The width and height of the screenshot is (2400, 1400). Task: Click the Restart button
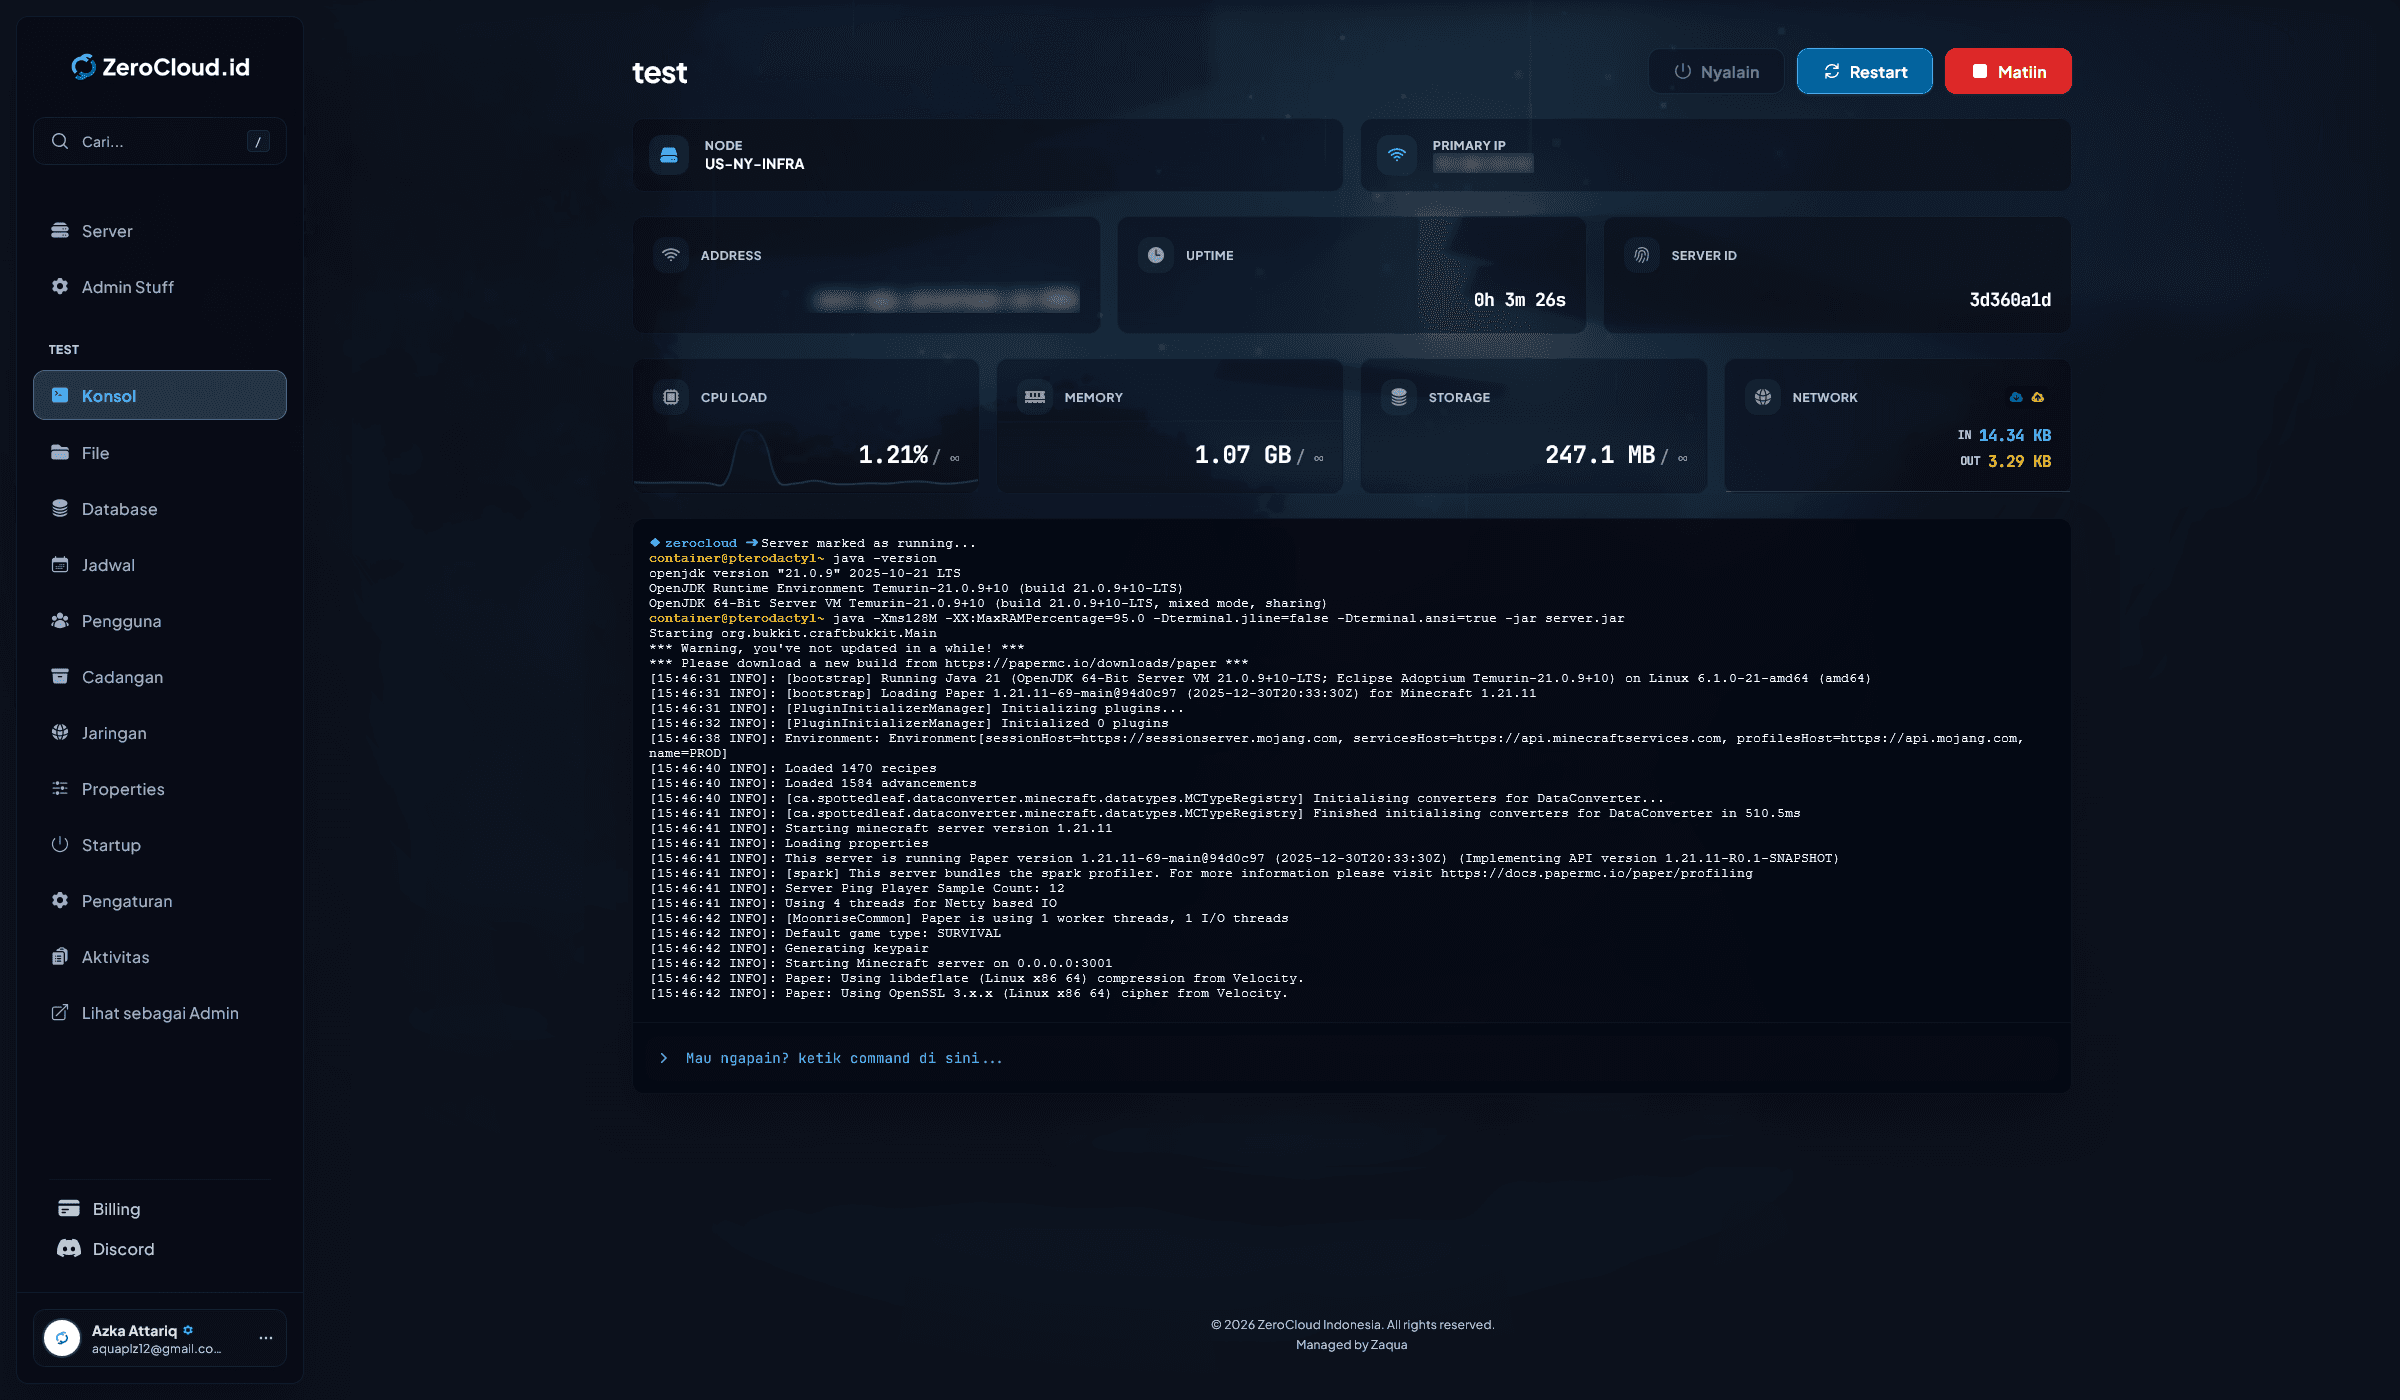[1864, 71]
